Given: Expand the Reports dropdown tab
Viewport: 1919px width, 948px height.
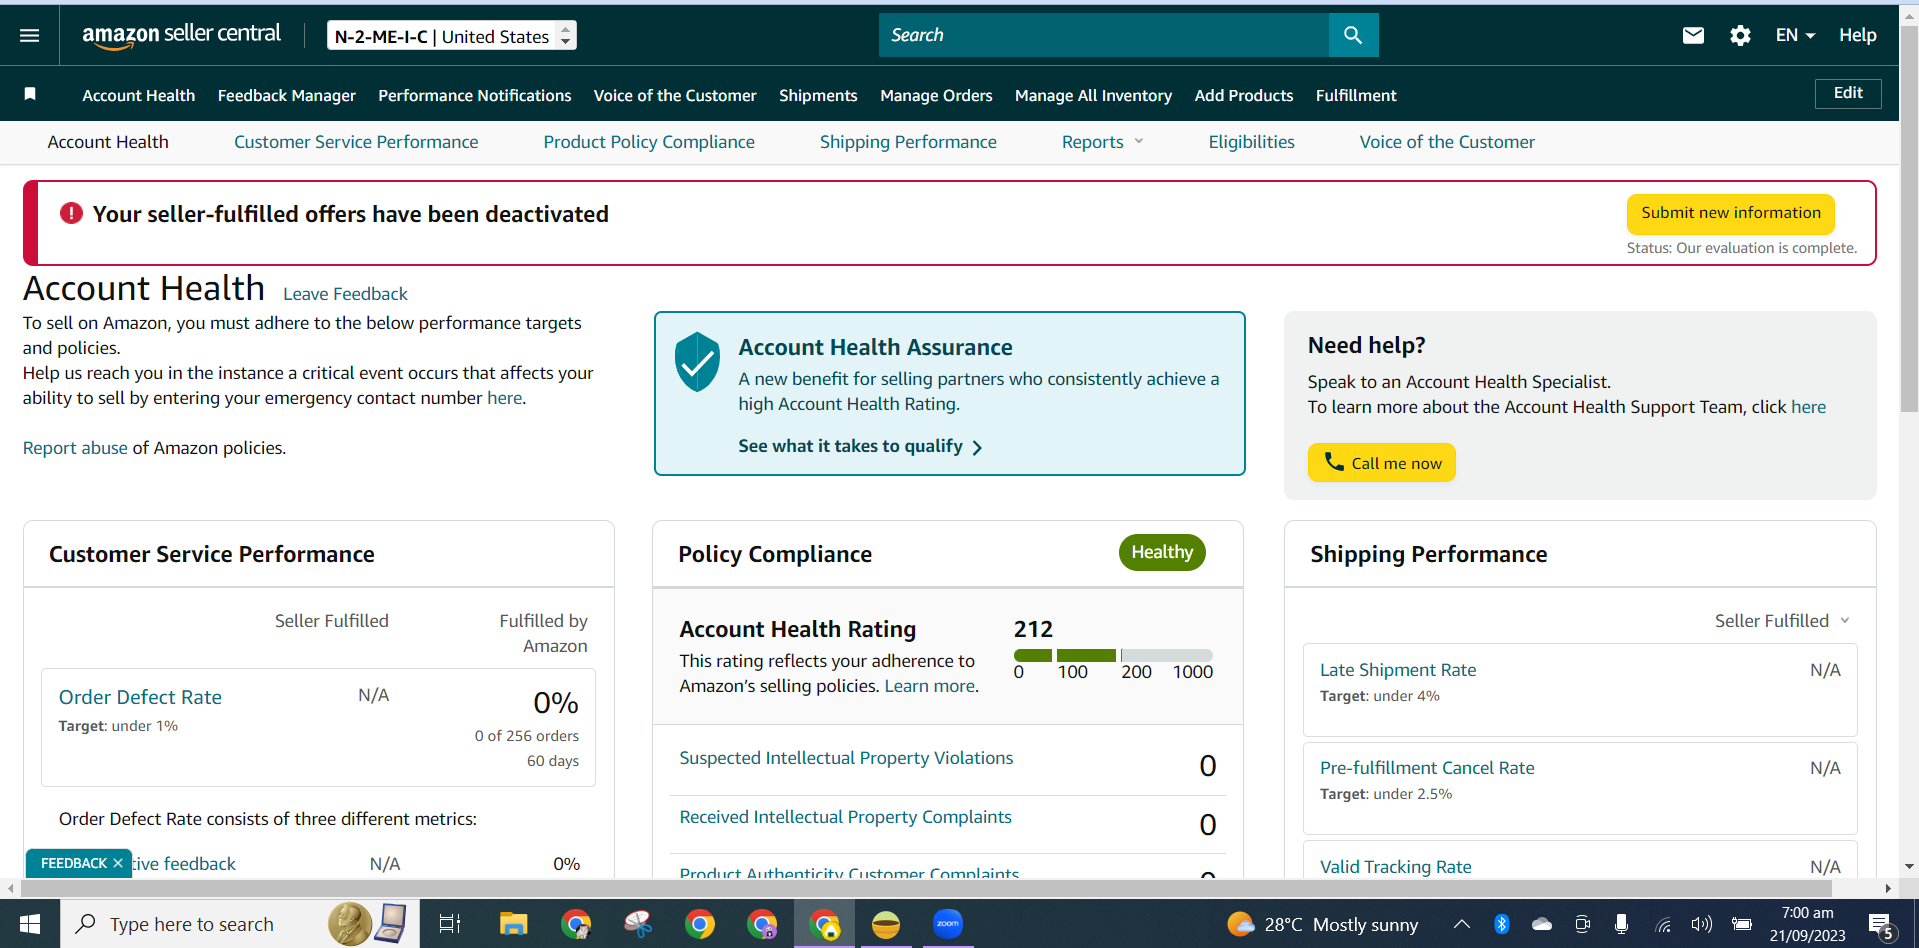Looking at the screenshot, I should (1102, 142).
